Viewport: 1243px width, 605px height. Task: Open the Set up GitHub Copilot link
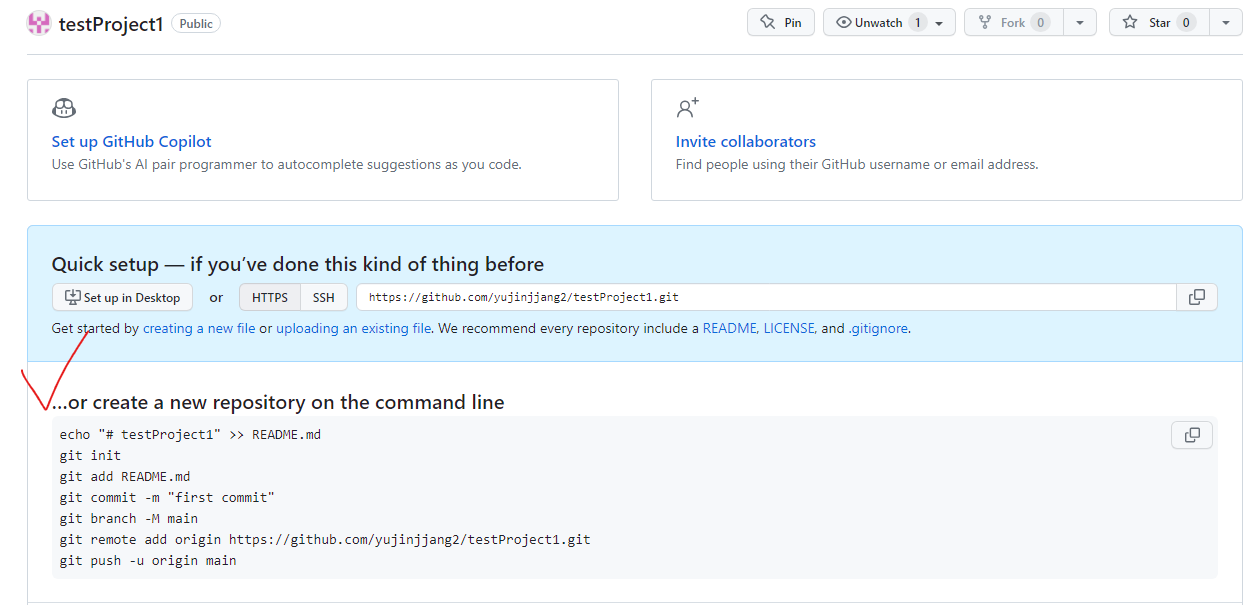coord(132,142)
